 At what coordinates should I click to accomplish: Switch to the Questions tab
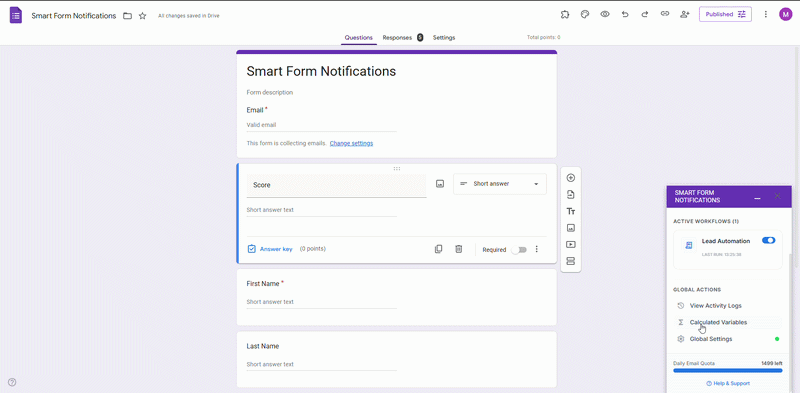pos(359,38)
